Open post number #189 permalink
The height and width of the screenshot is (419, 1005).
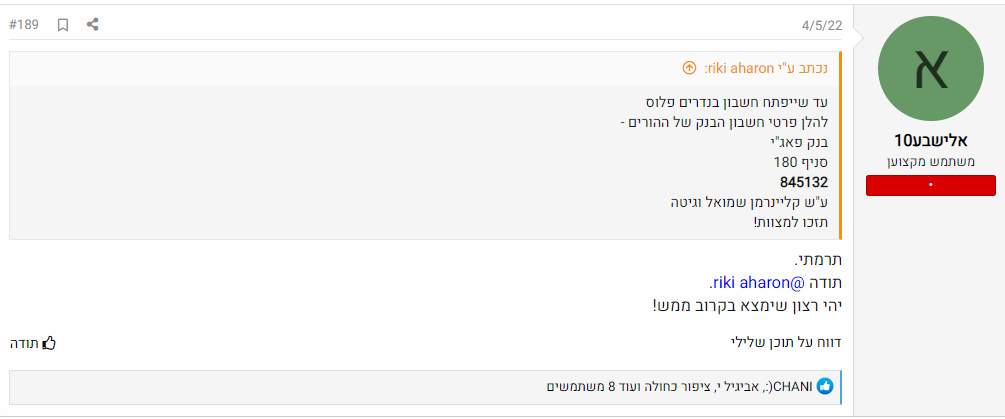coord(24,24)
